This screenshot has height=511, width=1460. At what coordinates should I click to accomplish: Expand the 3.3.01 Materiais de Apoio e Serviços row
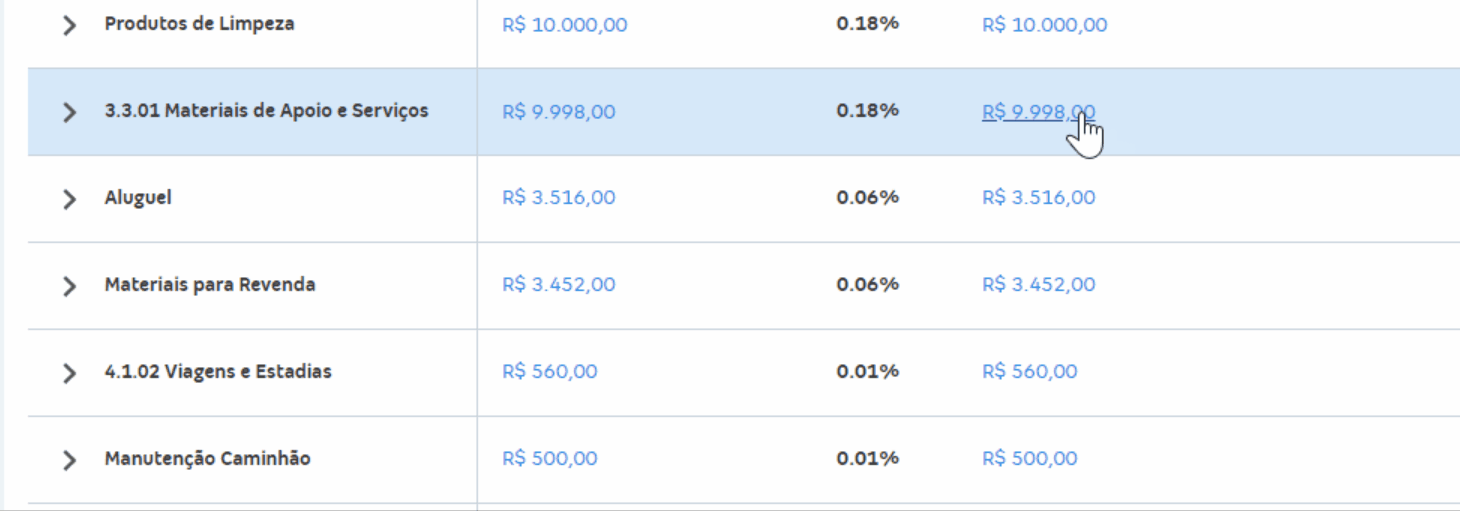coord(69,112)
